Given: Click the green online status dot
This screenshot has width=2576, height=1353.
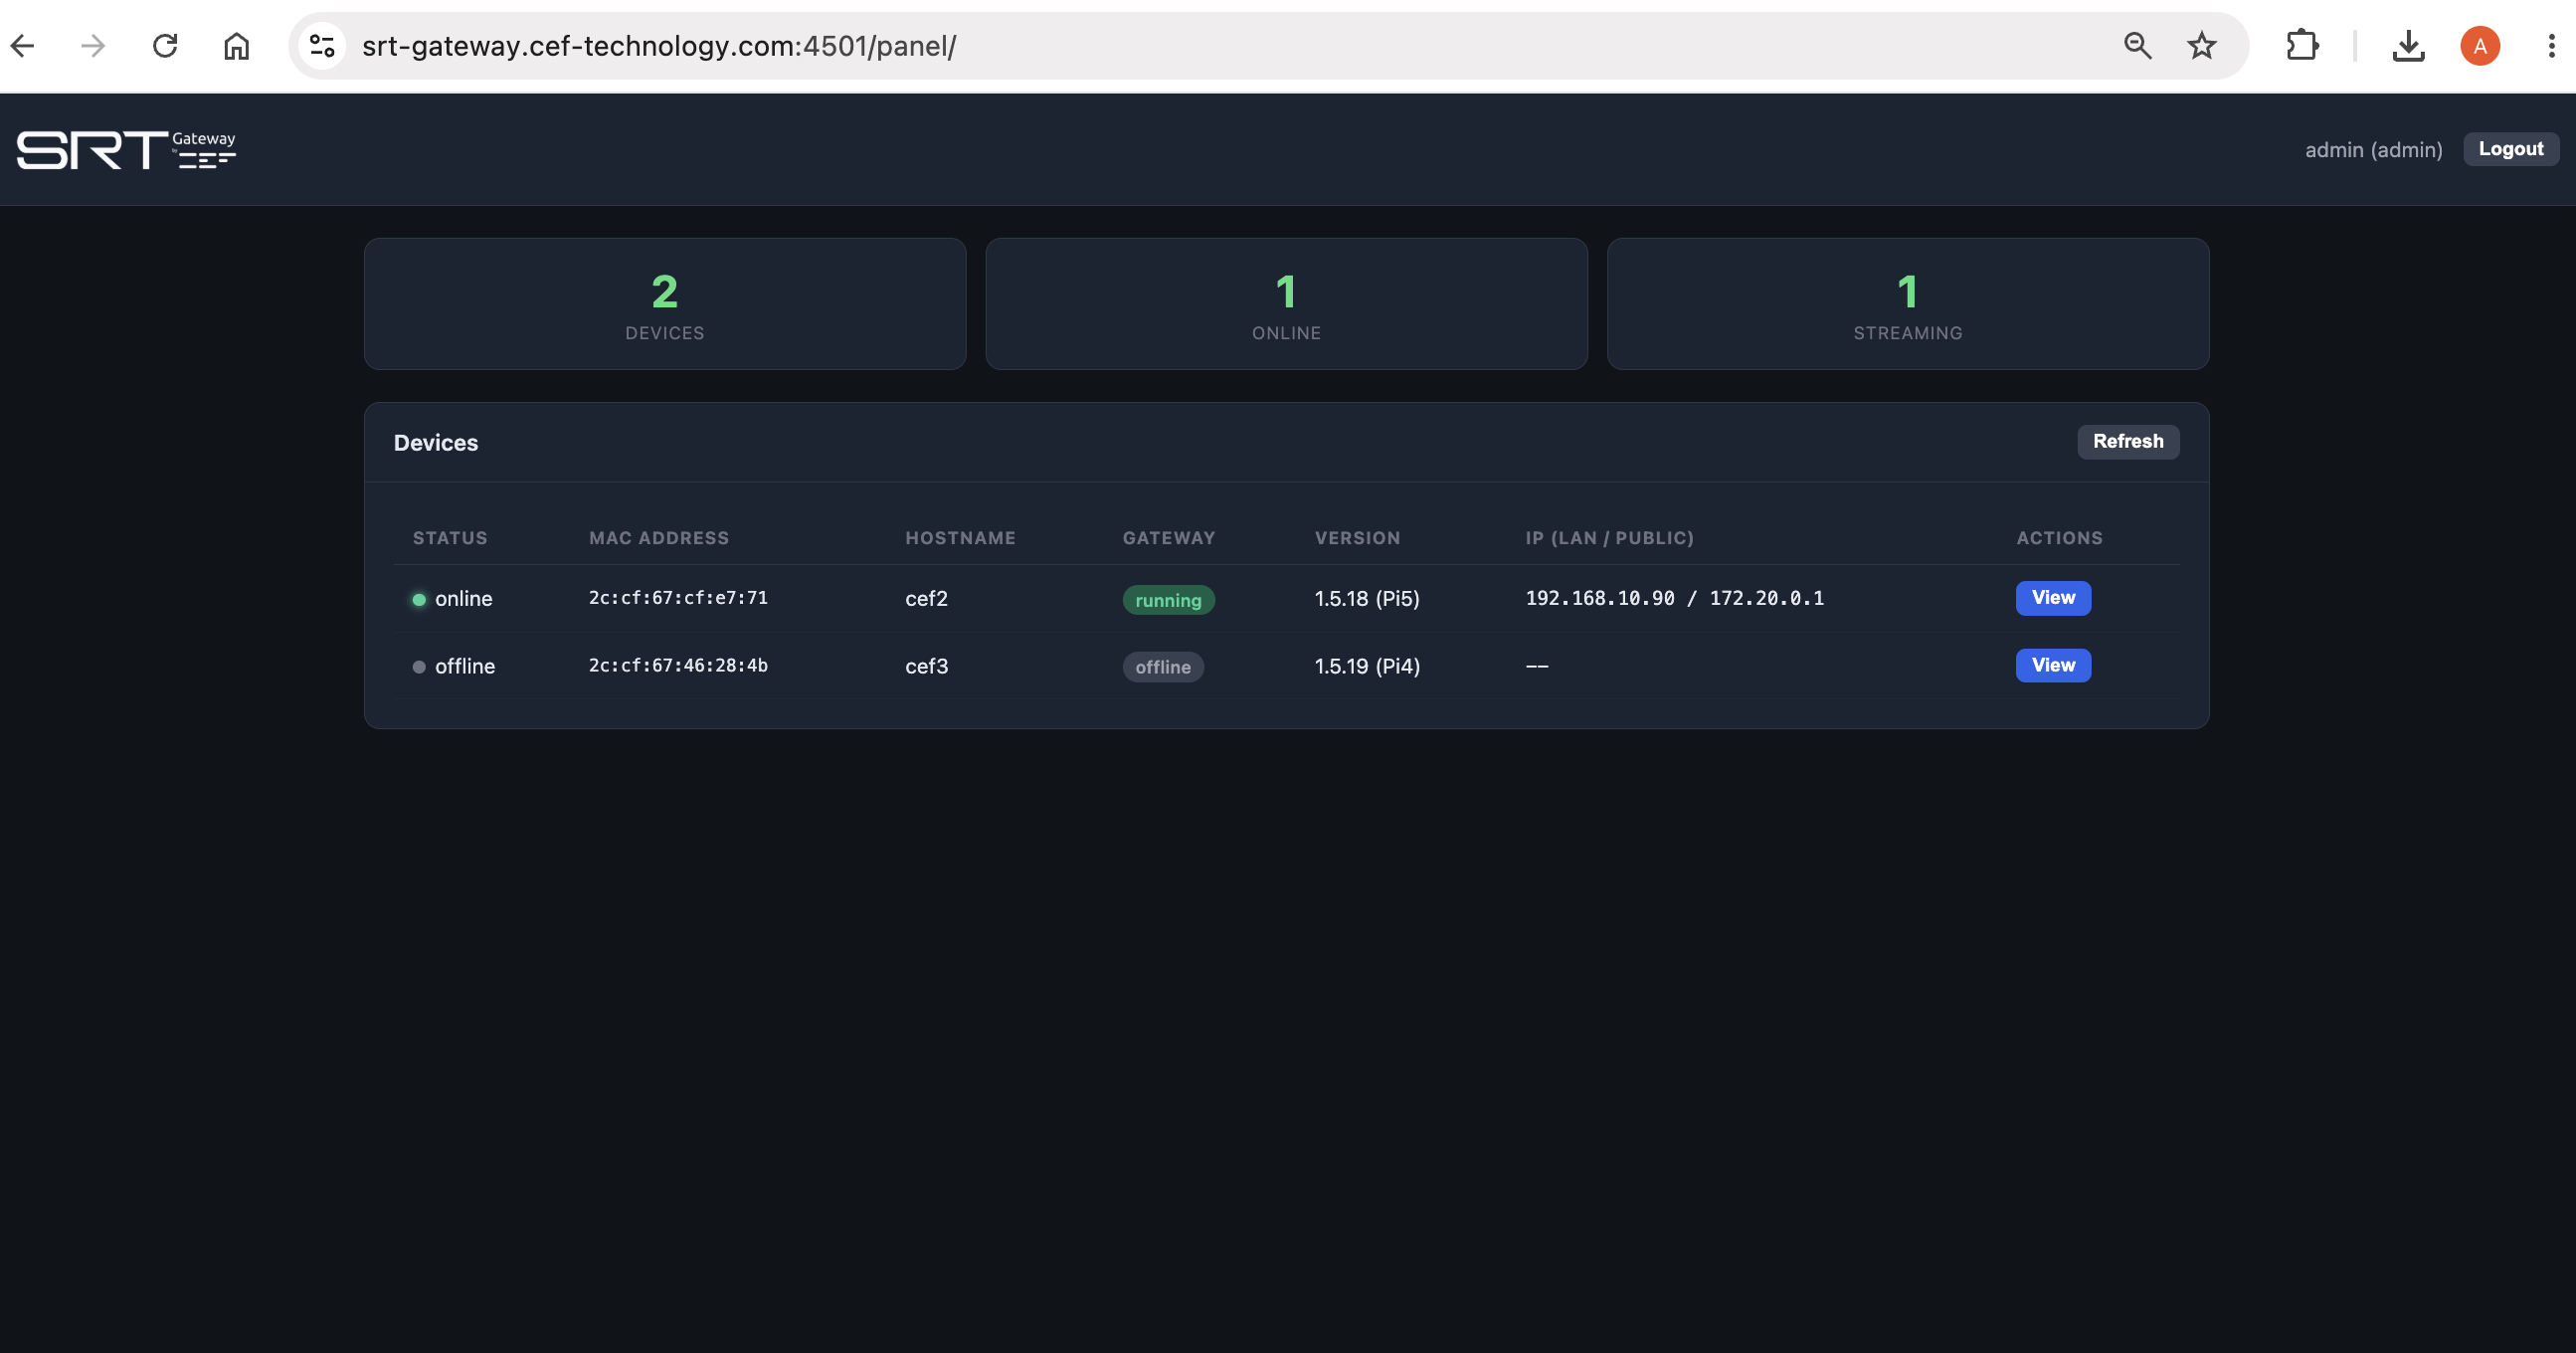Looking at the screenshot, I should tap(419, 600).
